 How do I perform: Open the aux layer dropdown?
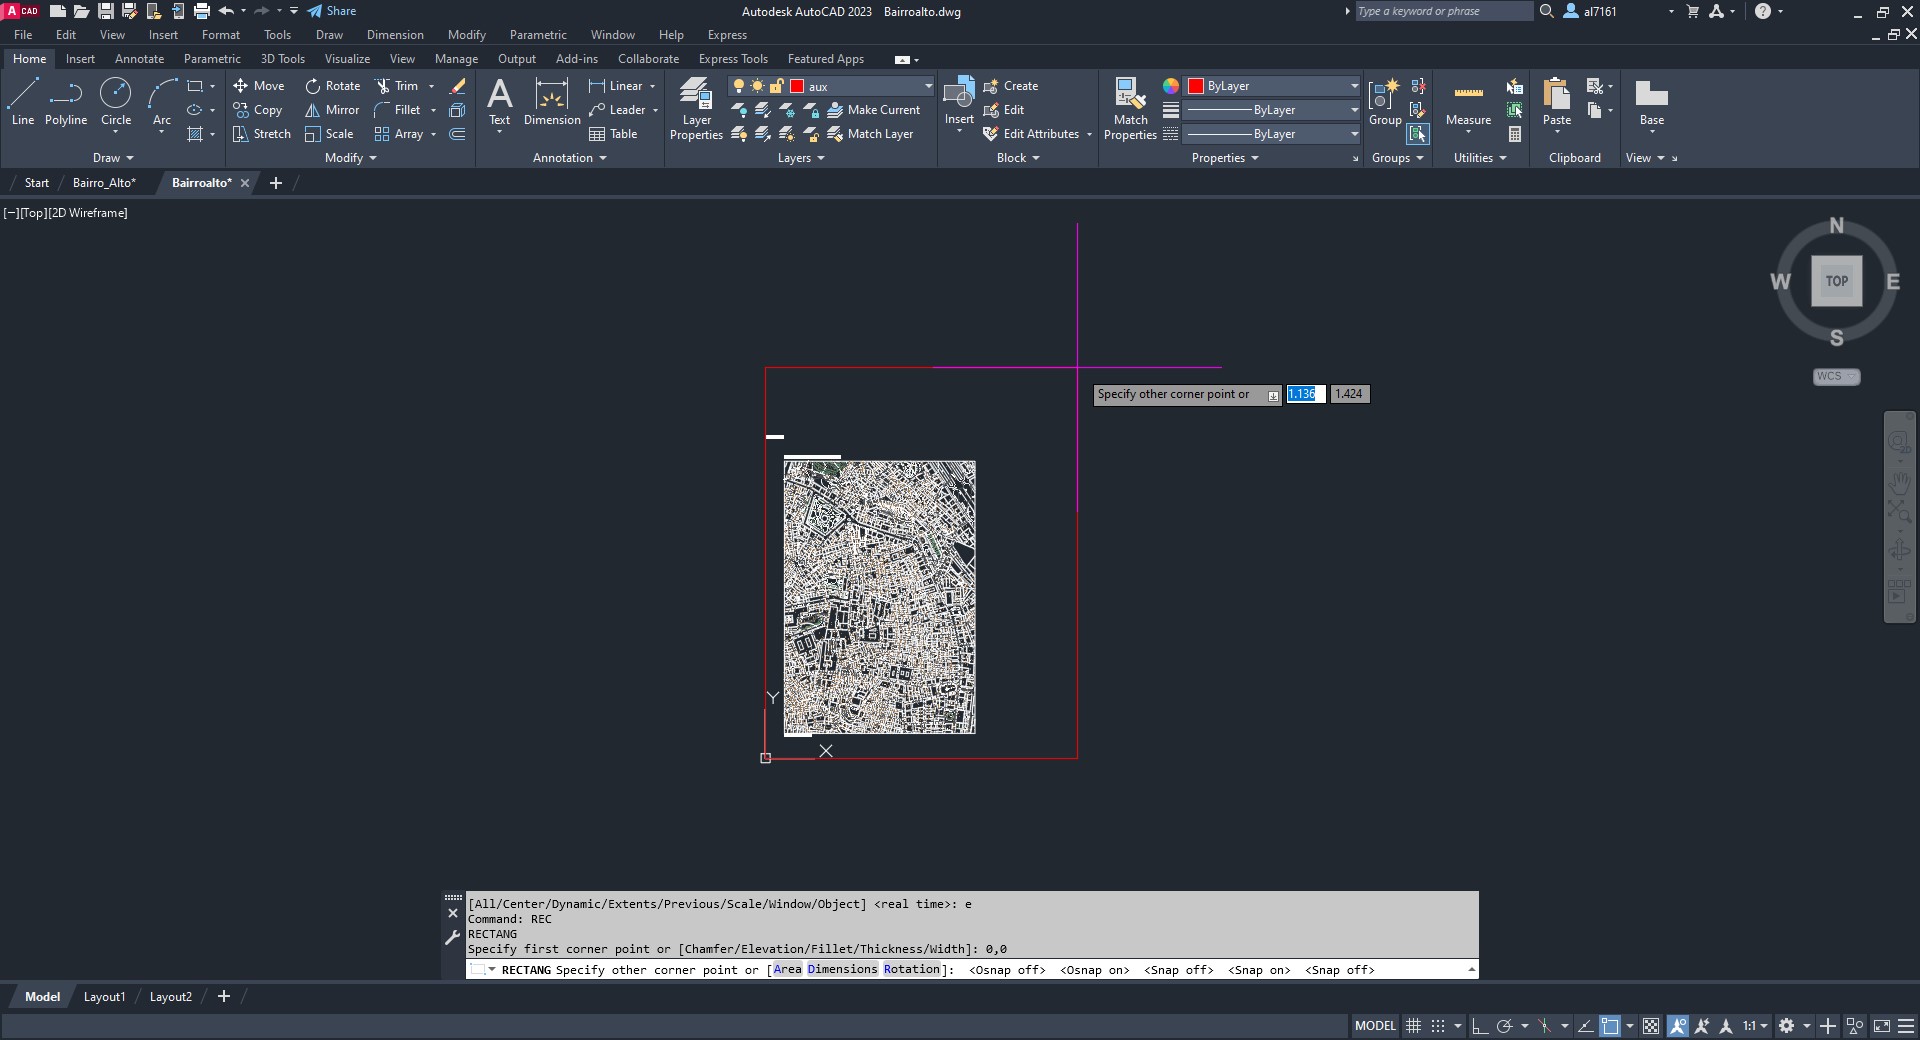coord(928,86)
